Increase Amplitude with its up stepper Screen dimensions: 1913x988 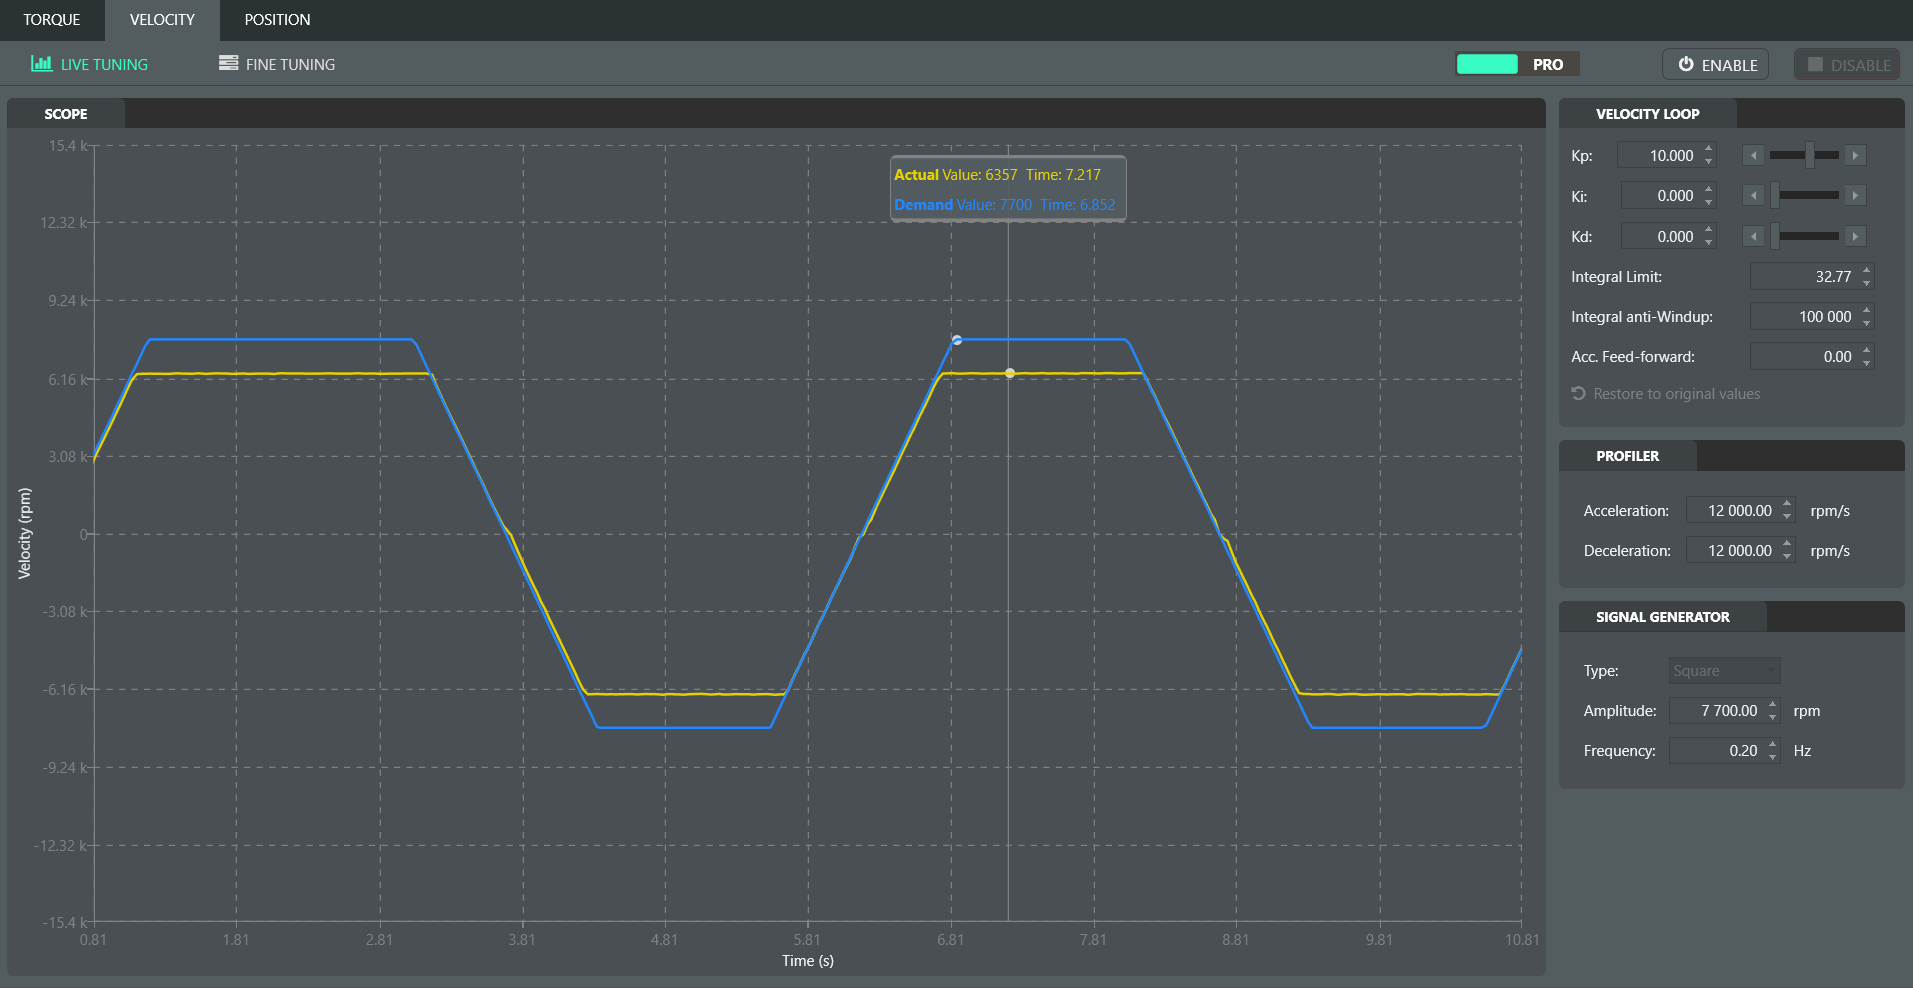1773,705
